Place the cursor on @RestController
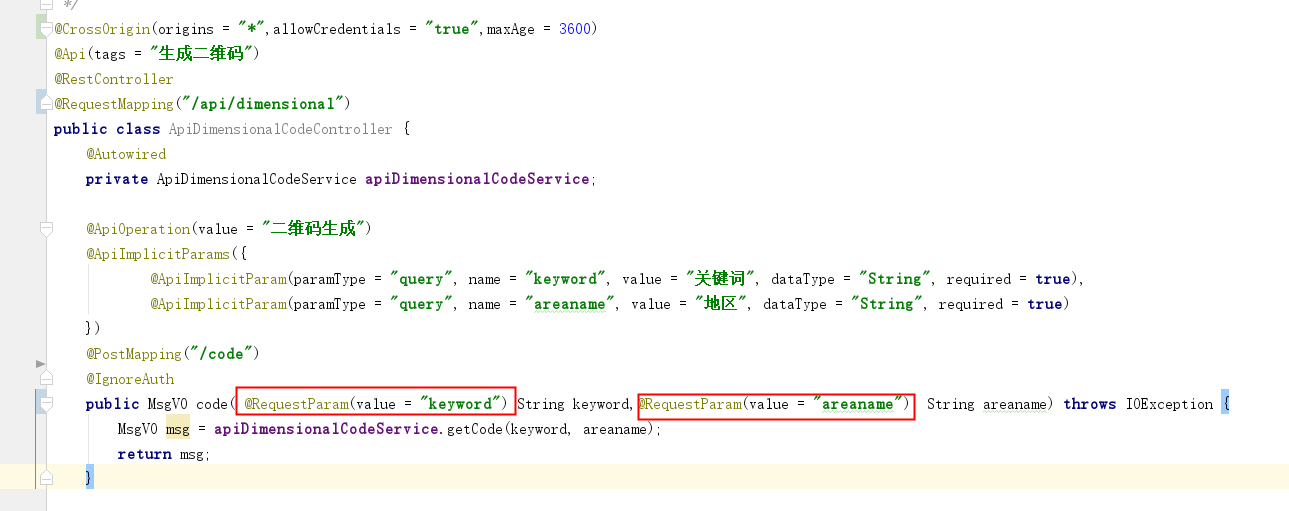 tap(114, 79)
